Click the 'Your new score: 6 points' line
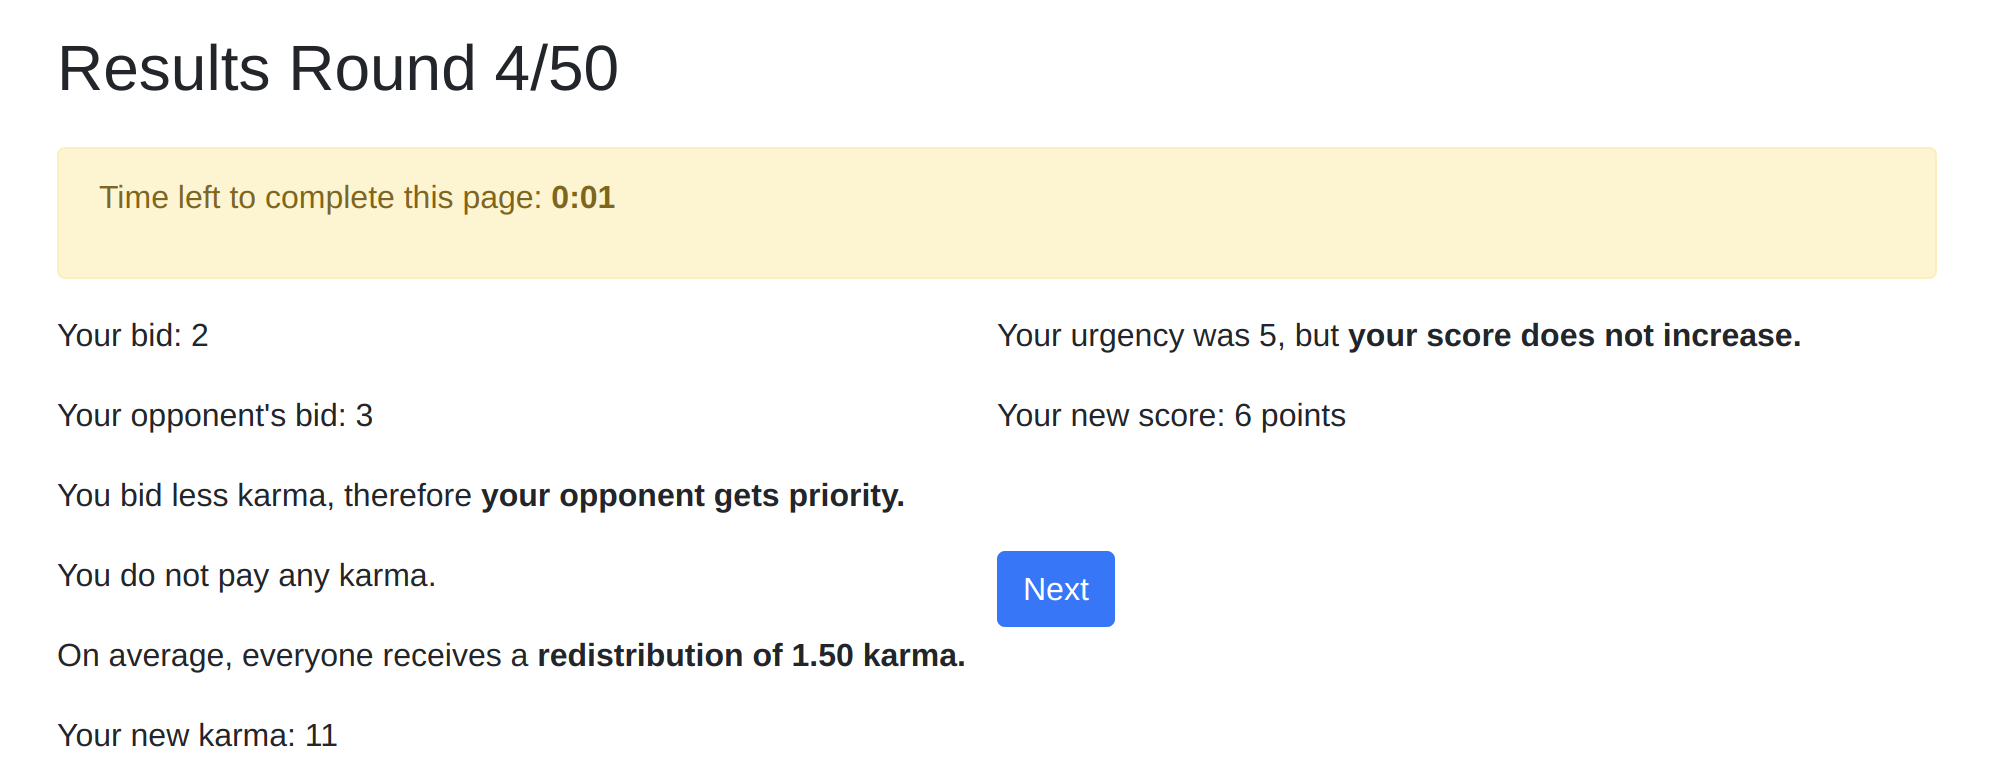 [1171, 416]
